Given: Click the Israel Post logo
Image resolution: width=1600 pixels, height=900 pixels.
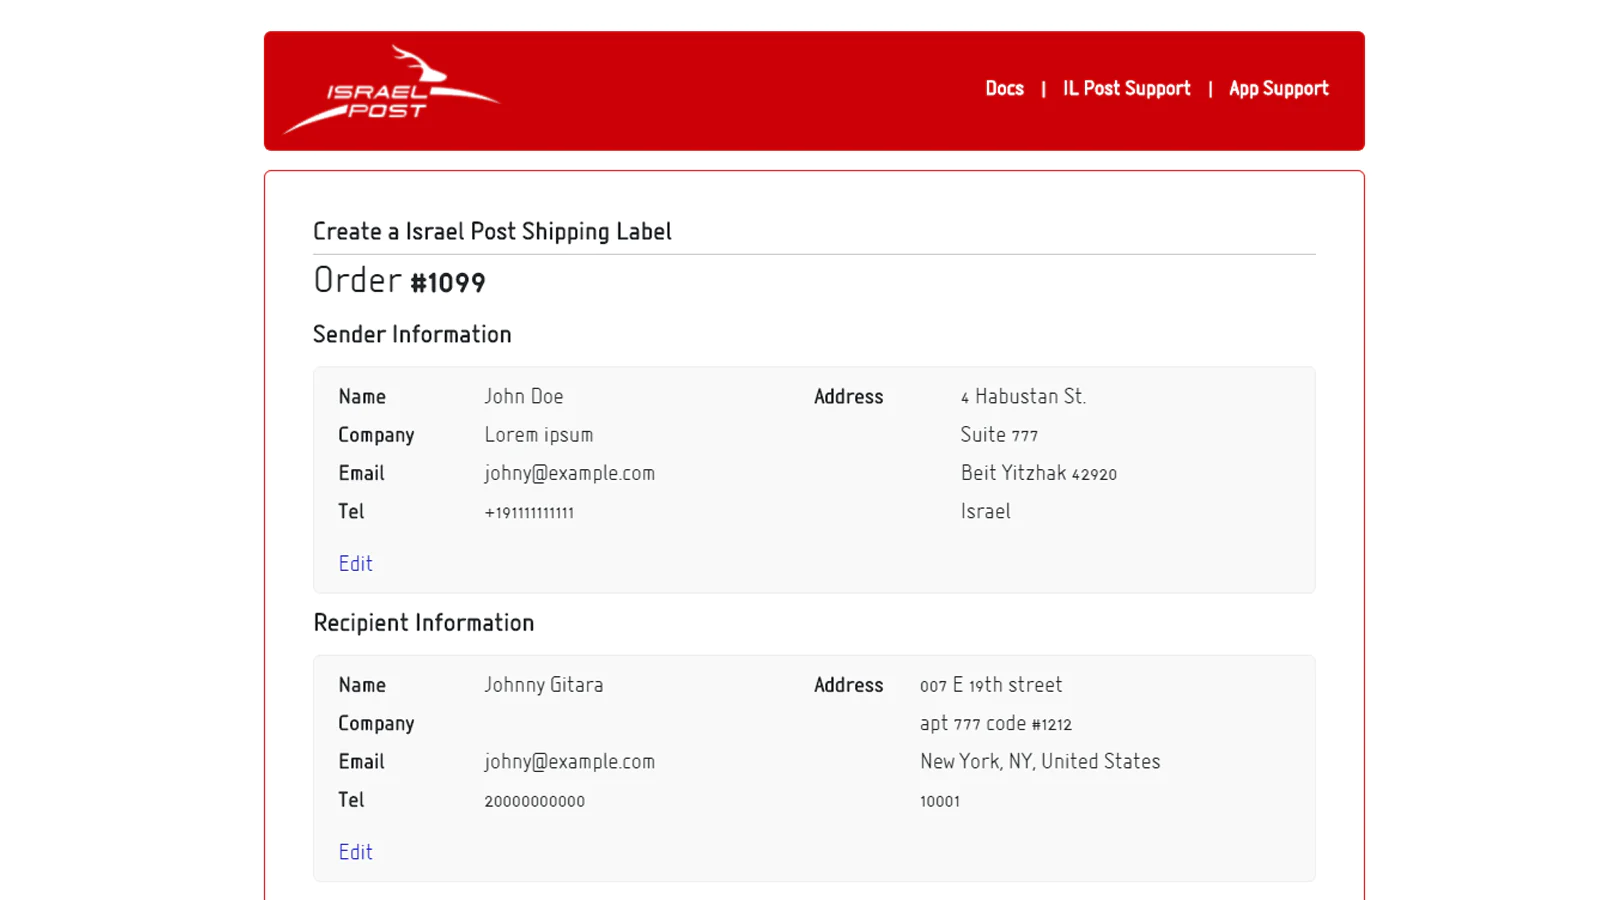Looking at the screenshot, I should [391, 92].
